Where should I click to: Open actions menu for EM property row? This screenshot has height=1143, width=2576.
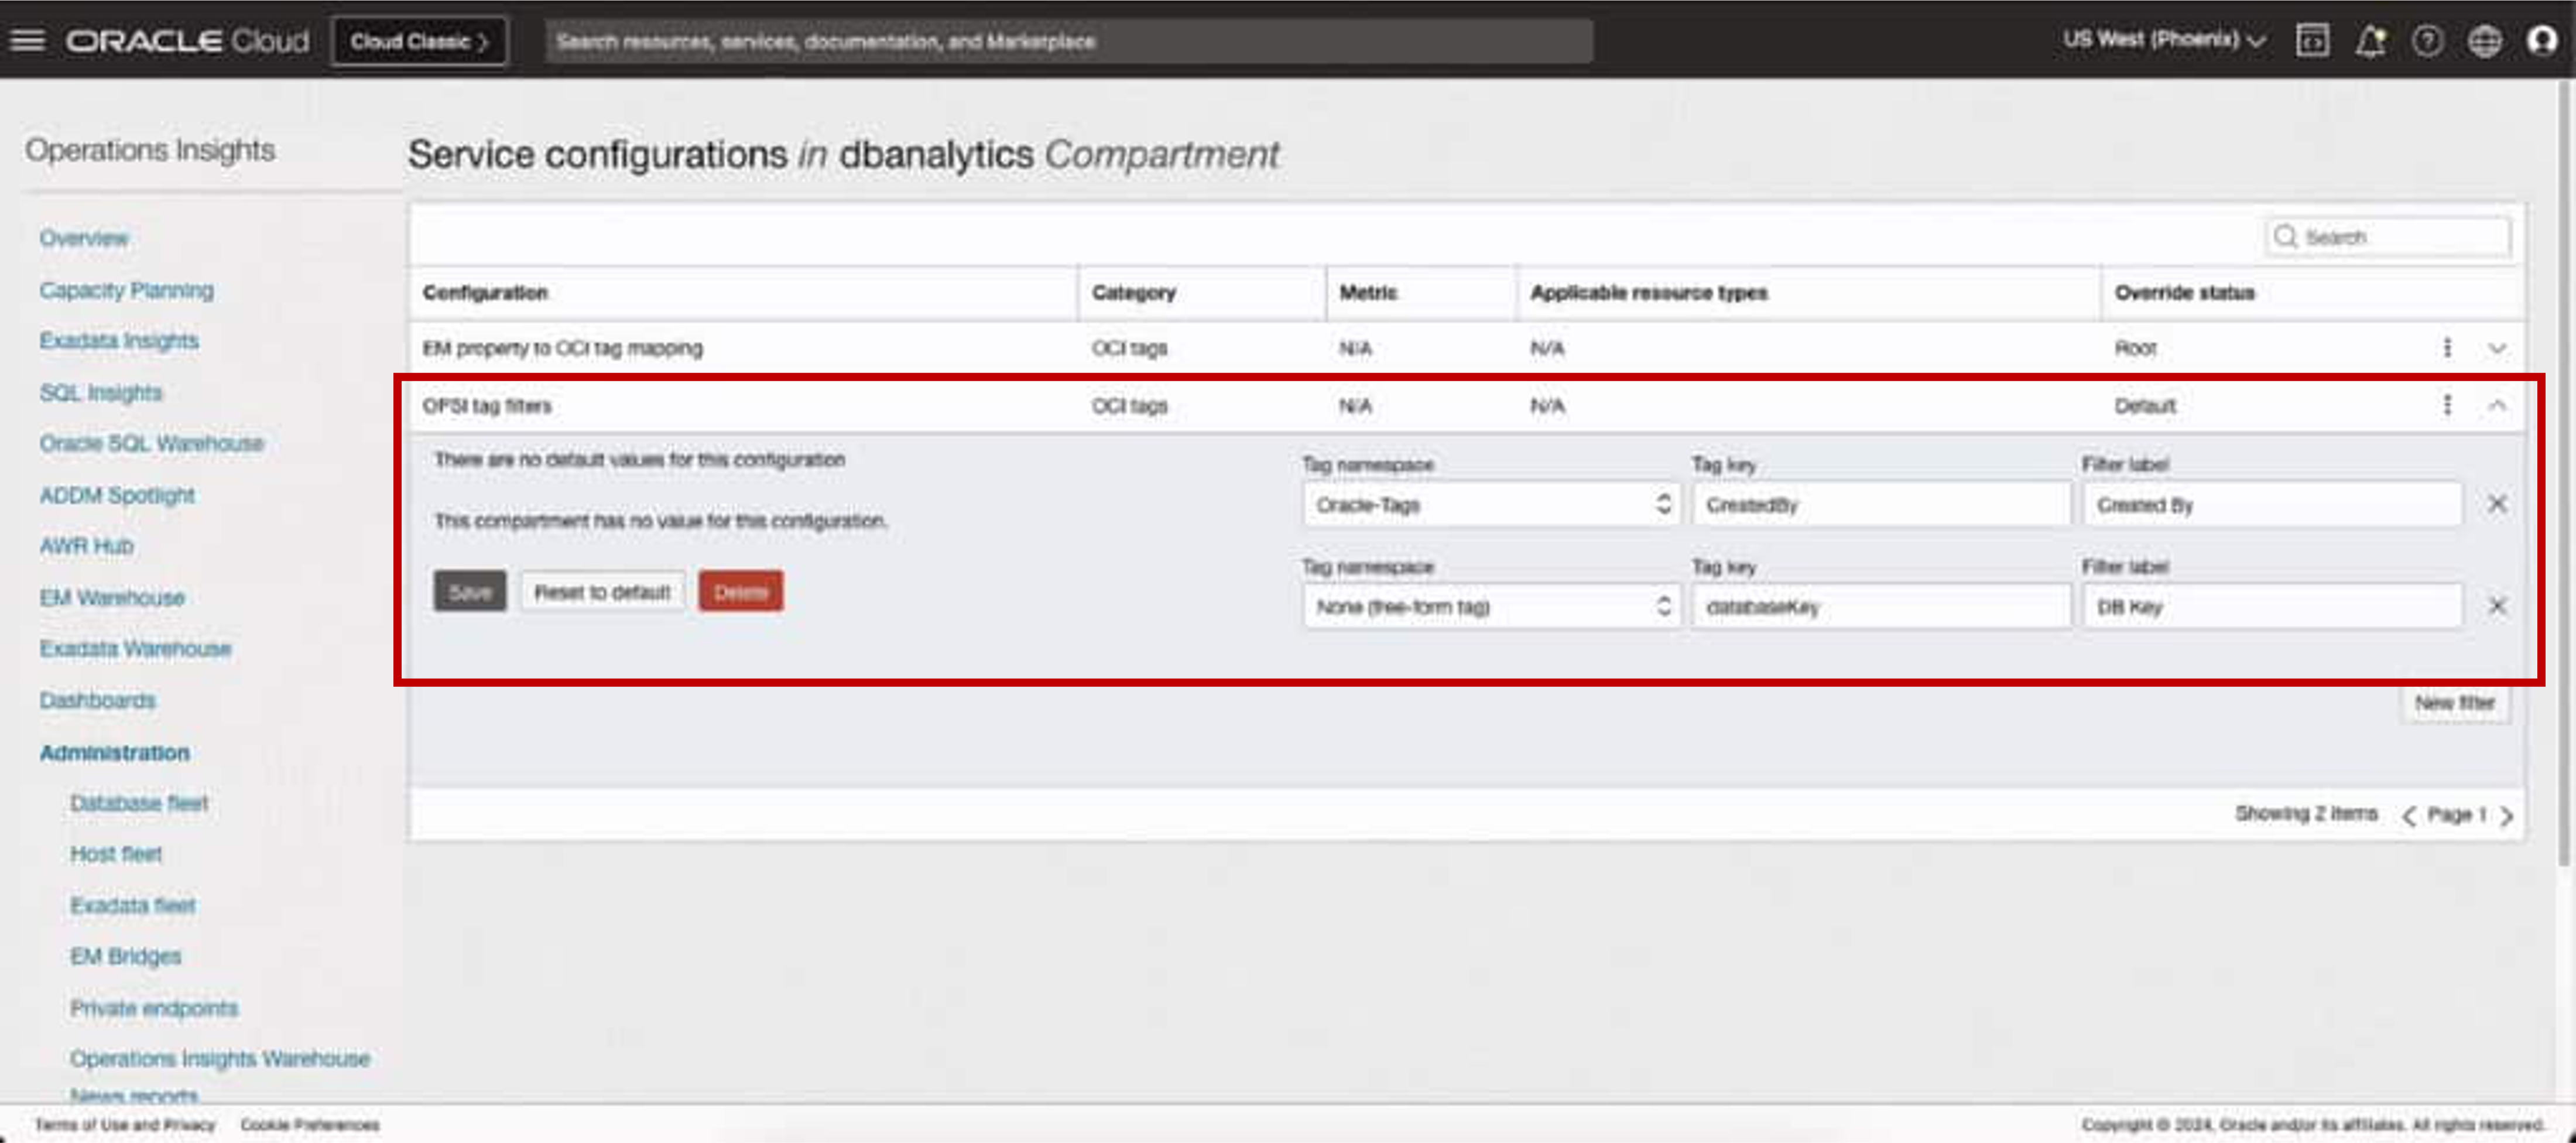click(2447, 347)
